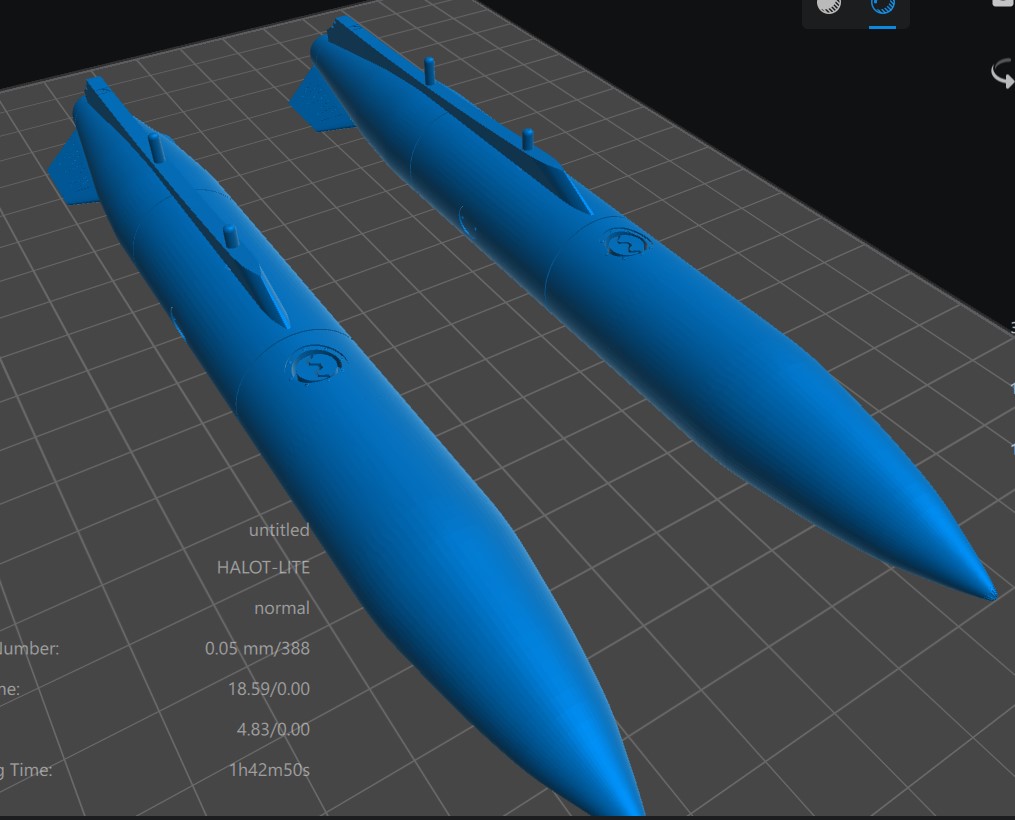Click the partially visible white icon at top-right corner
The image size is (1015, 820).
click(1003, 3)
